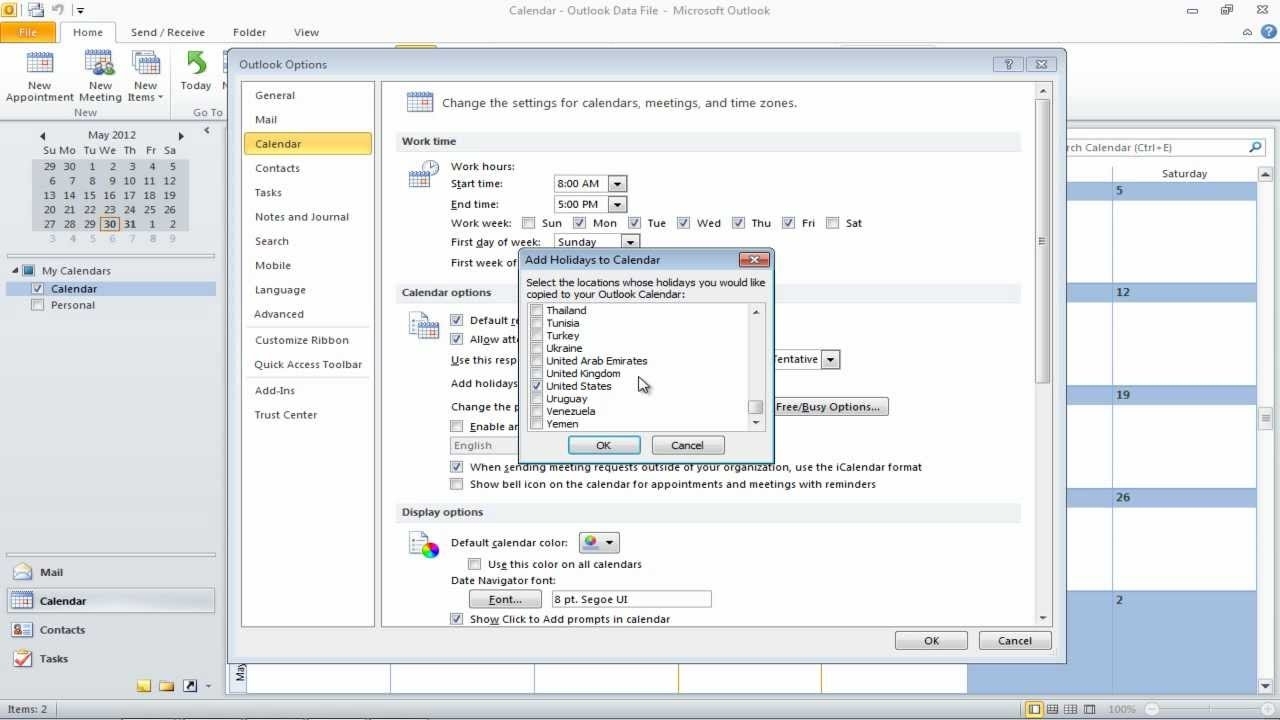Viewport: 1280px width, 720px height.
Task: Open Start time dropdown
Action: point(617,184)
